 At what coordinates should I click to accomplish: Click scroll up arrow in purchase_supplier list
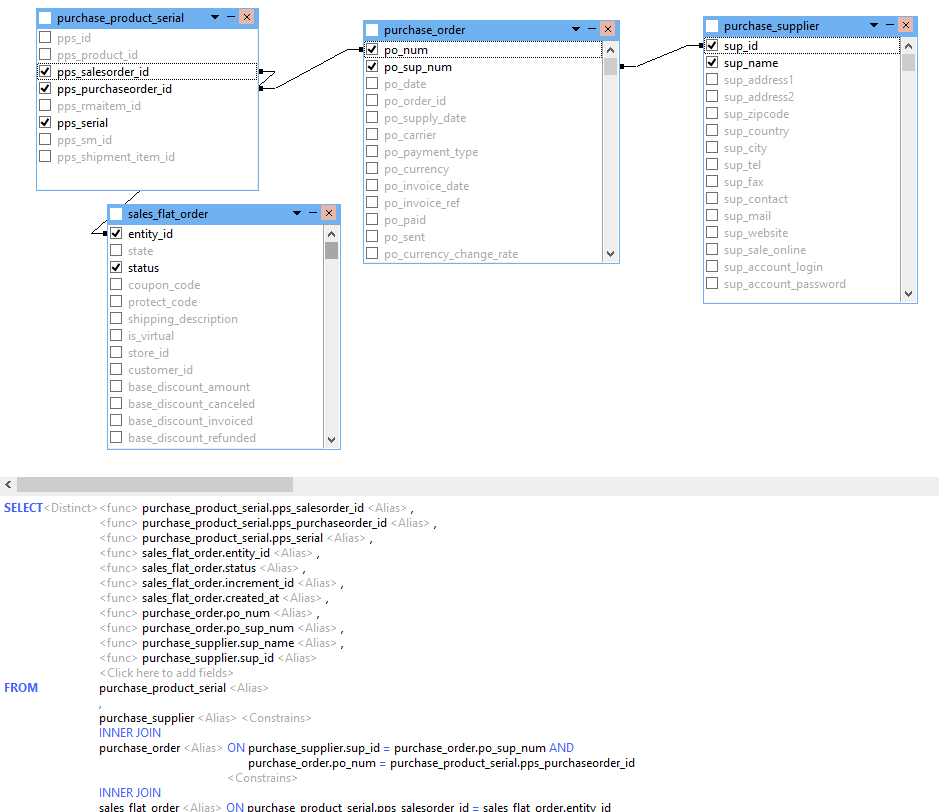pos(908,46)
